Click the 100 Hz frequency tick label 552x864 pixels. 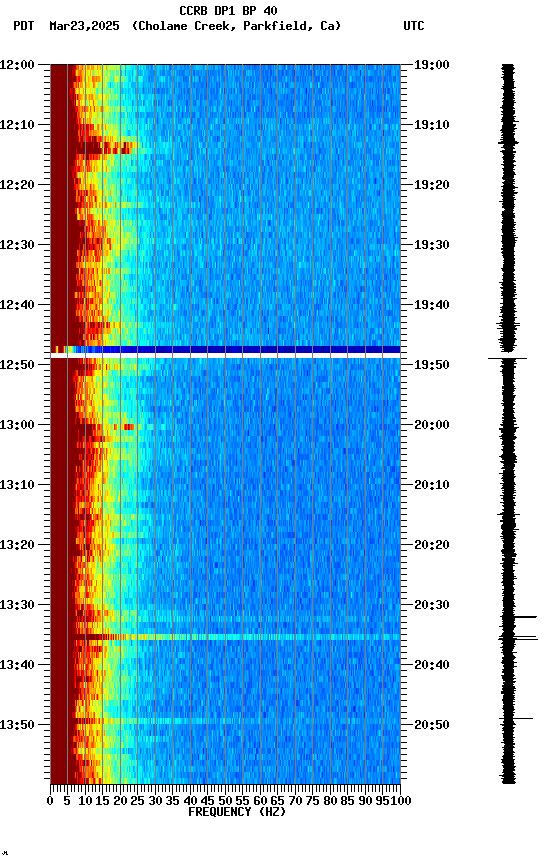pos(401,801)
